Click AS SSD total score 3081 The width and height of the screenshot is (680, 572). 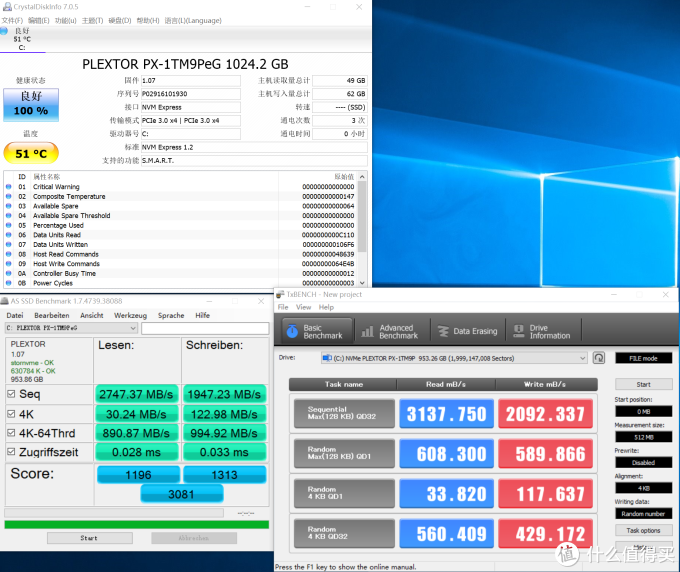182,494
